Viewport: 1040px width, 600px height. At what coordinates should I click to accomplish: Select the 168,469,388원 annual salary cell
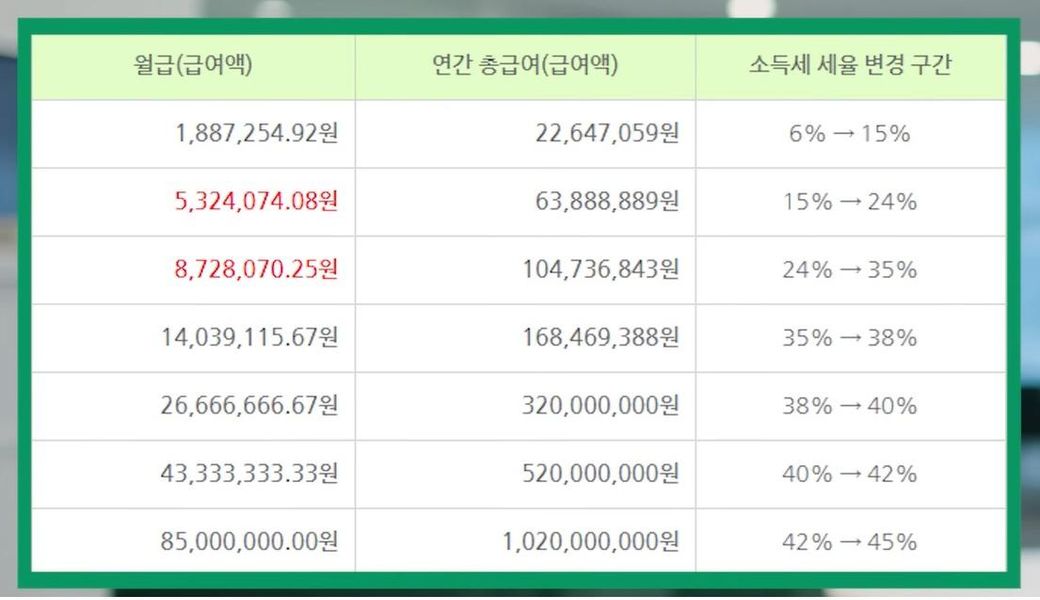(600, 337)
